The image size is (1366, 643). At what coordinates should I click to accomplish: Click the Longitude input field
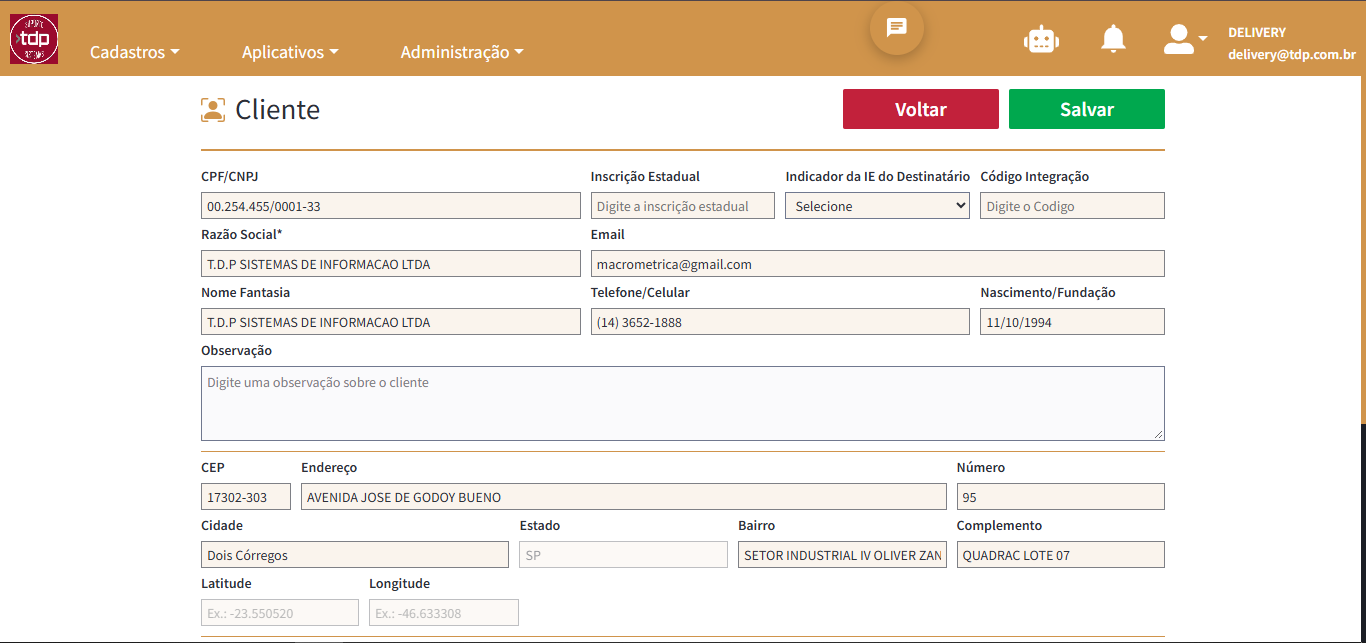click(x=444, y=613)
